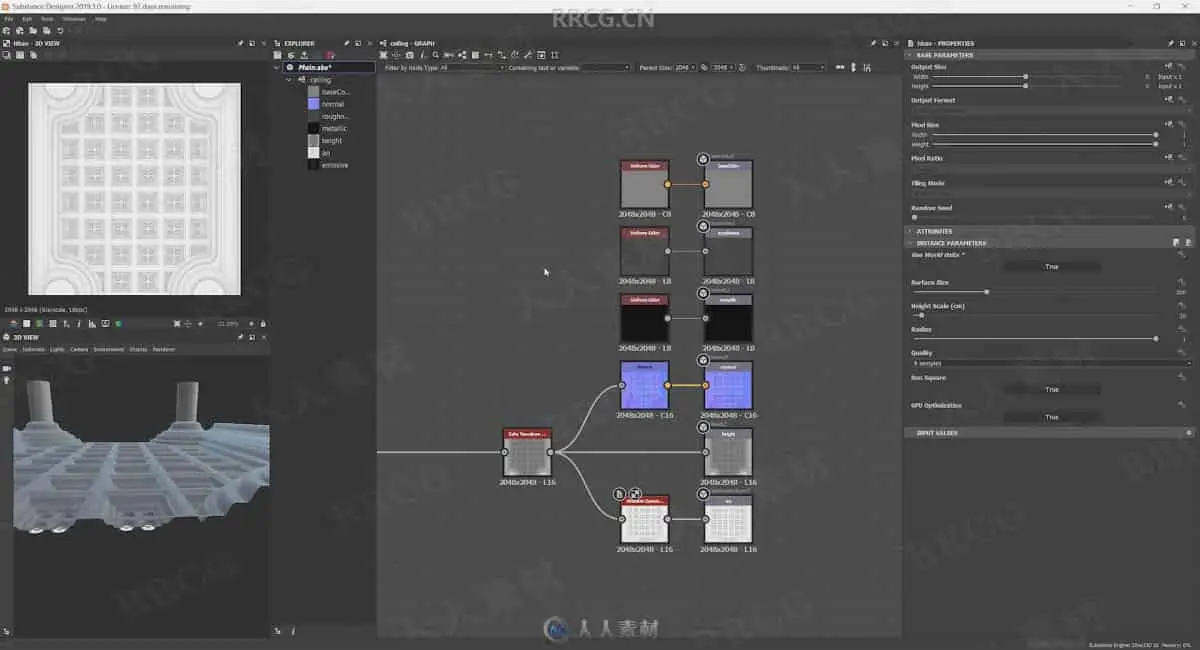Select the top Uniform Color node
The width and height of the screenshot is (1200, 650).
point(644,184)
